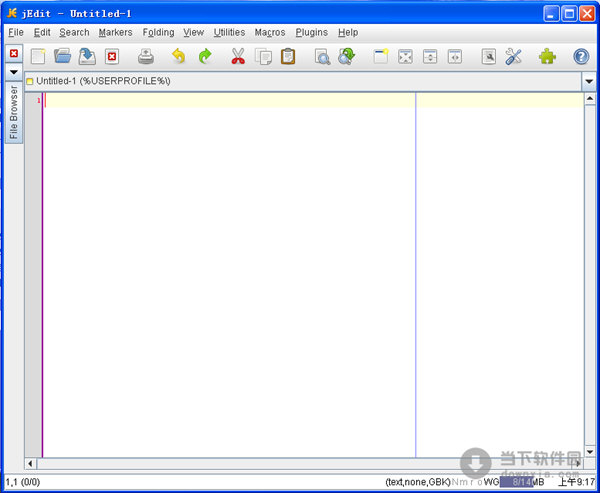Viewport: 600px width, 493px height.
Task: Open the left dock dropdown arrow
Action: click(14, 73)
